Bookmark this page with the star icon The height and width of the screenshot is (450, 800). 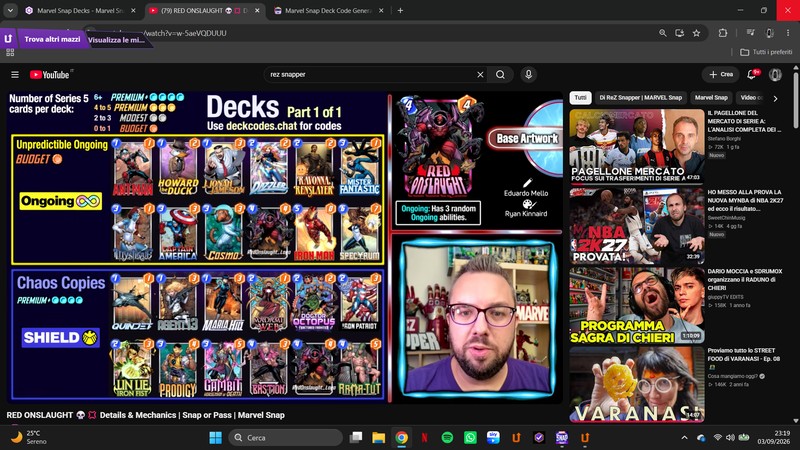[x=696, y=33]
